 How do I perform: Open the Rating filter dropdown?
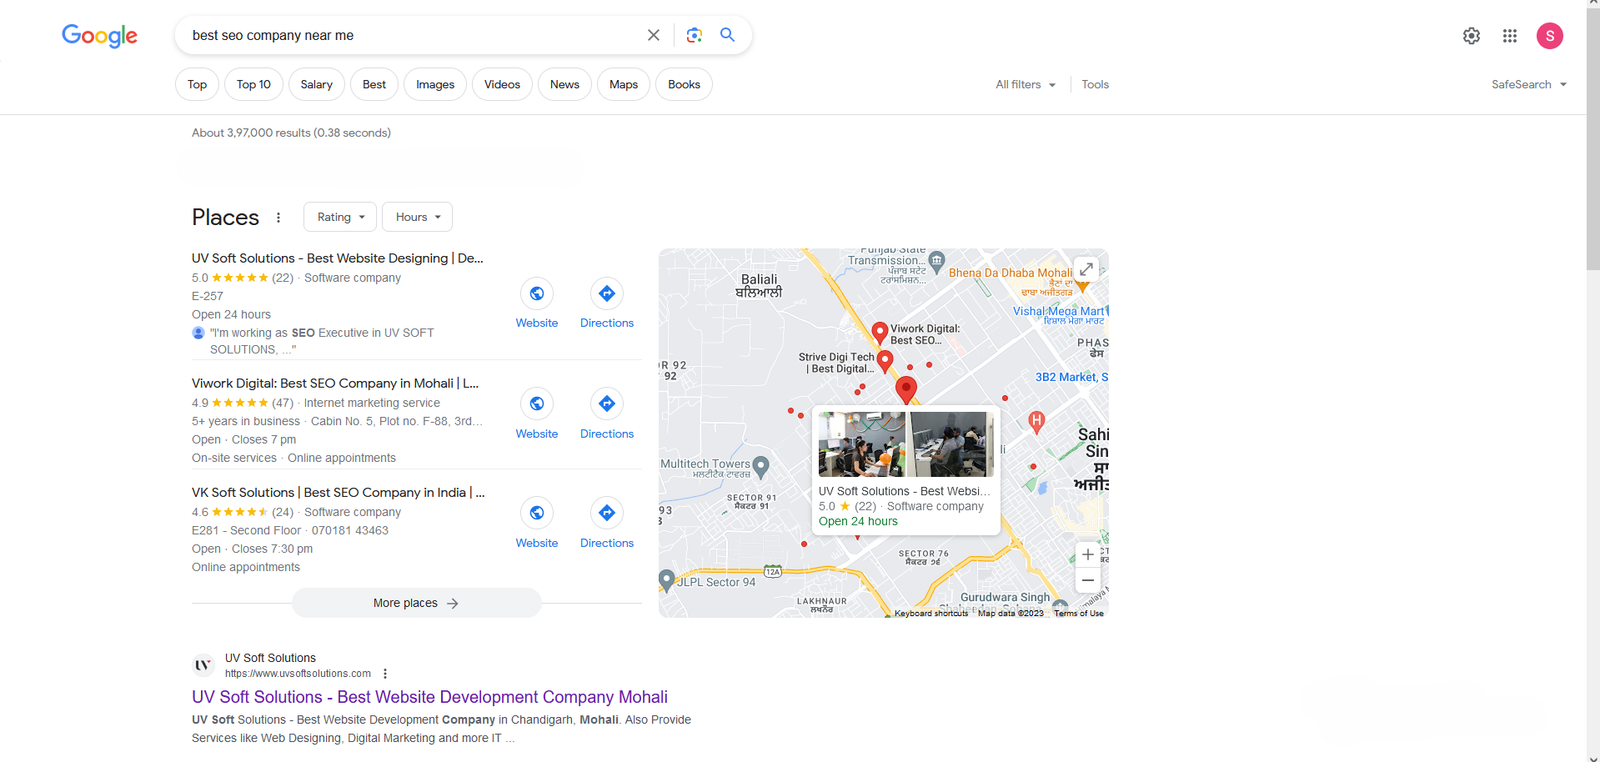click(340, 217)
